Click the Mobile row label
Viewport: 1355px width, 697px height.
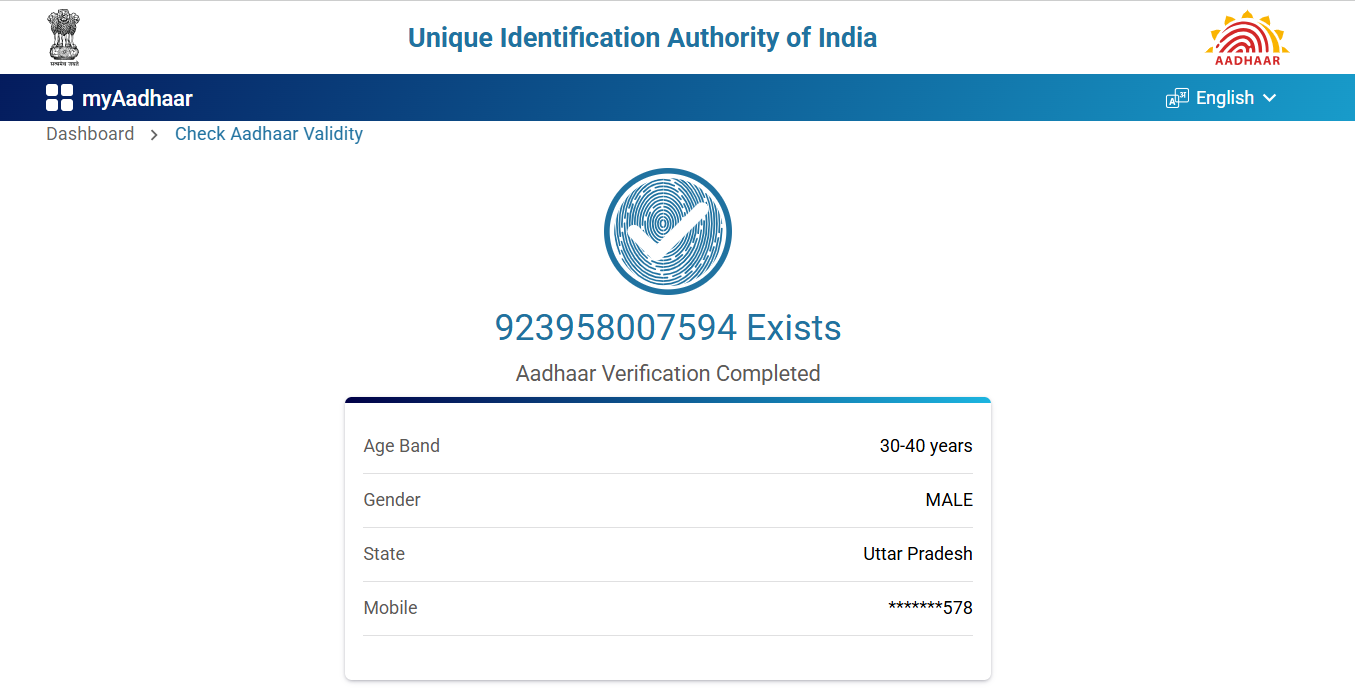[x=391, y=608]
